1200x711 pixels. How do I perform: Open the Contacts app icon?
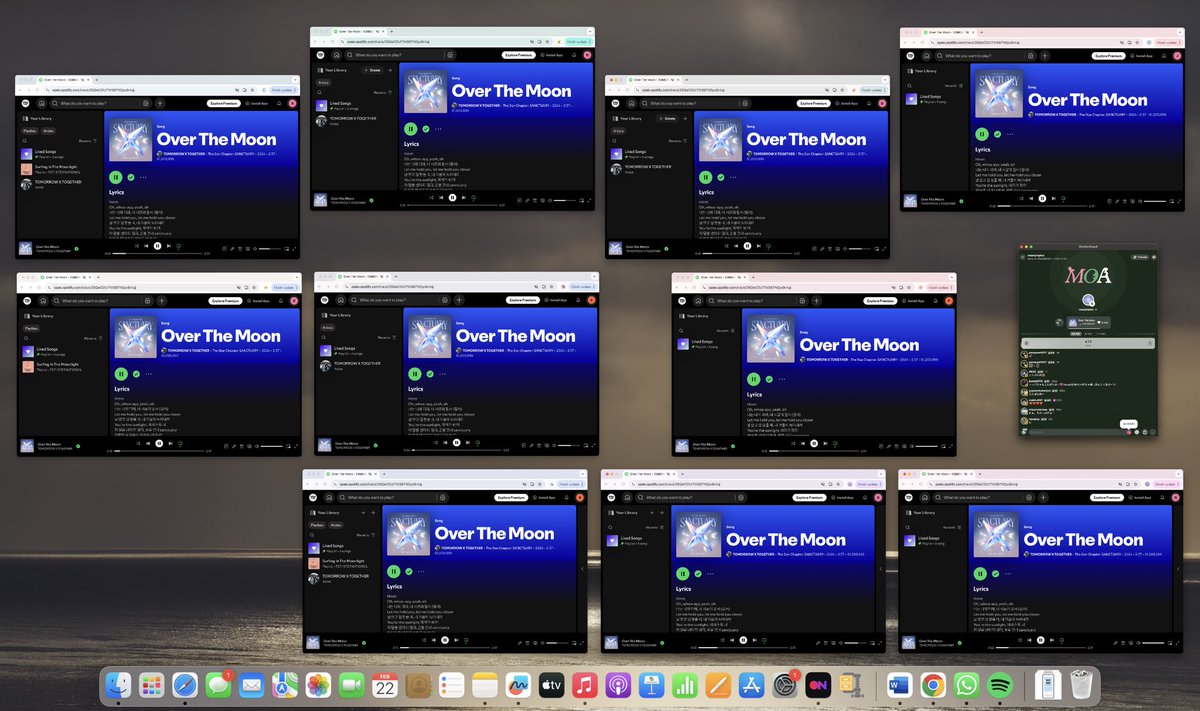pos(418,685)
